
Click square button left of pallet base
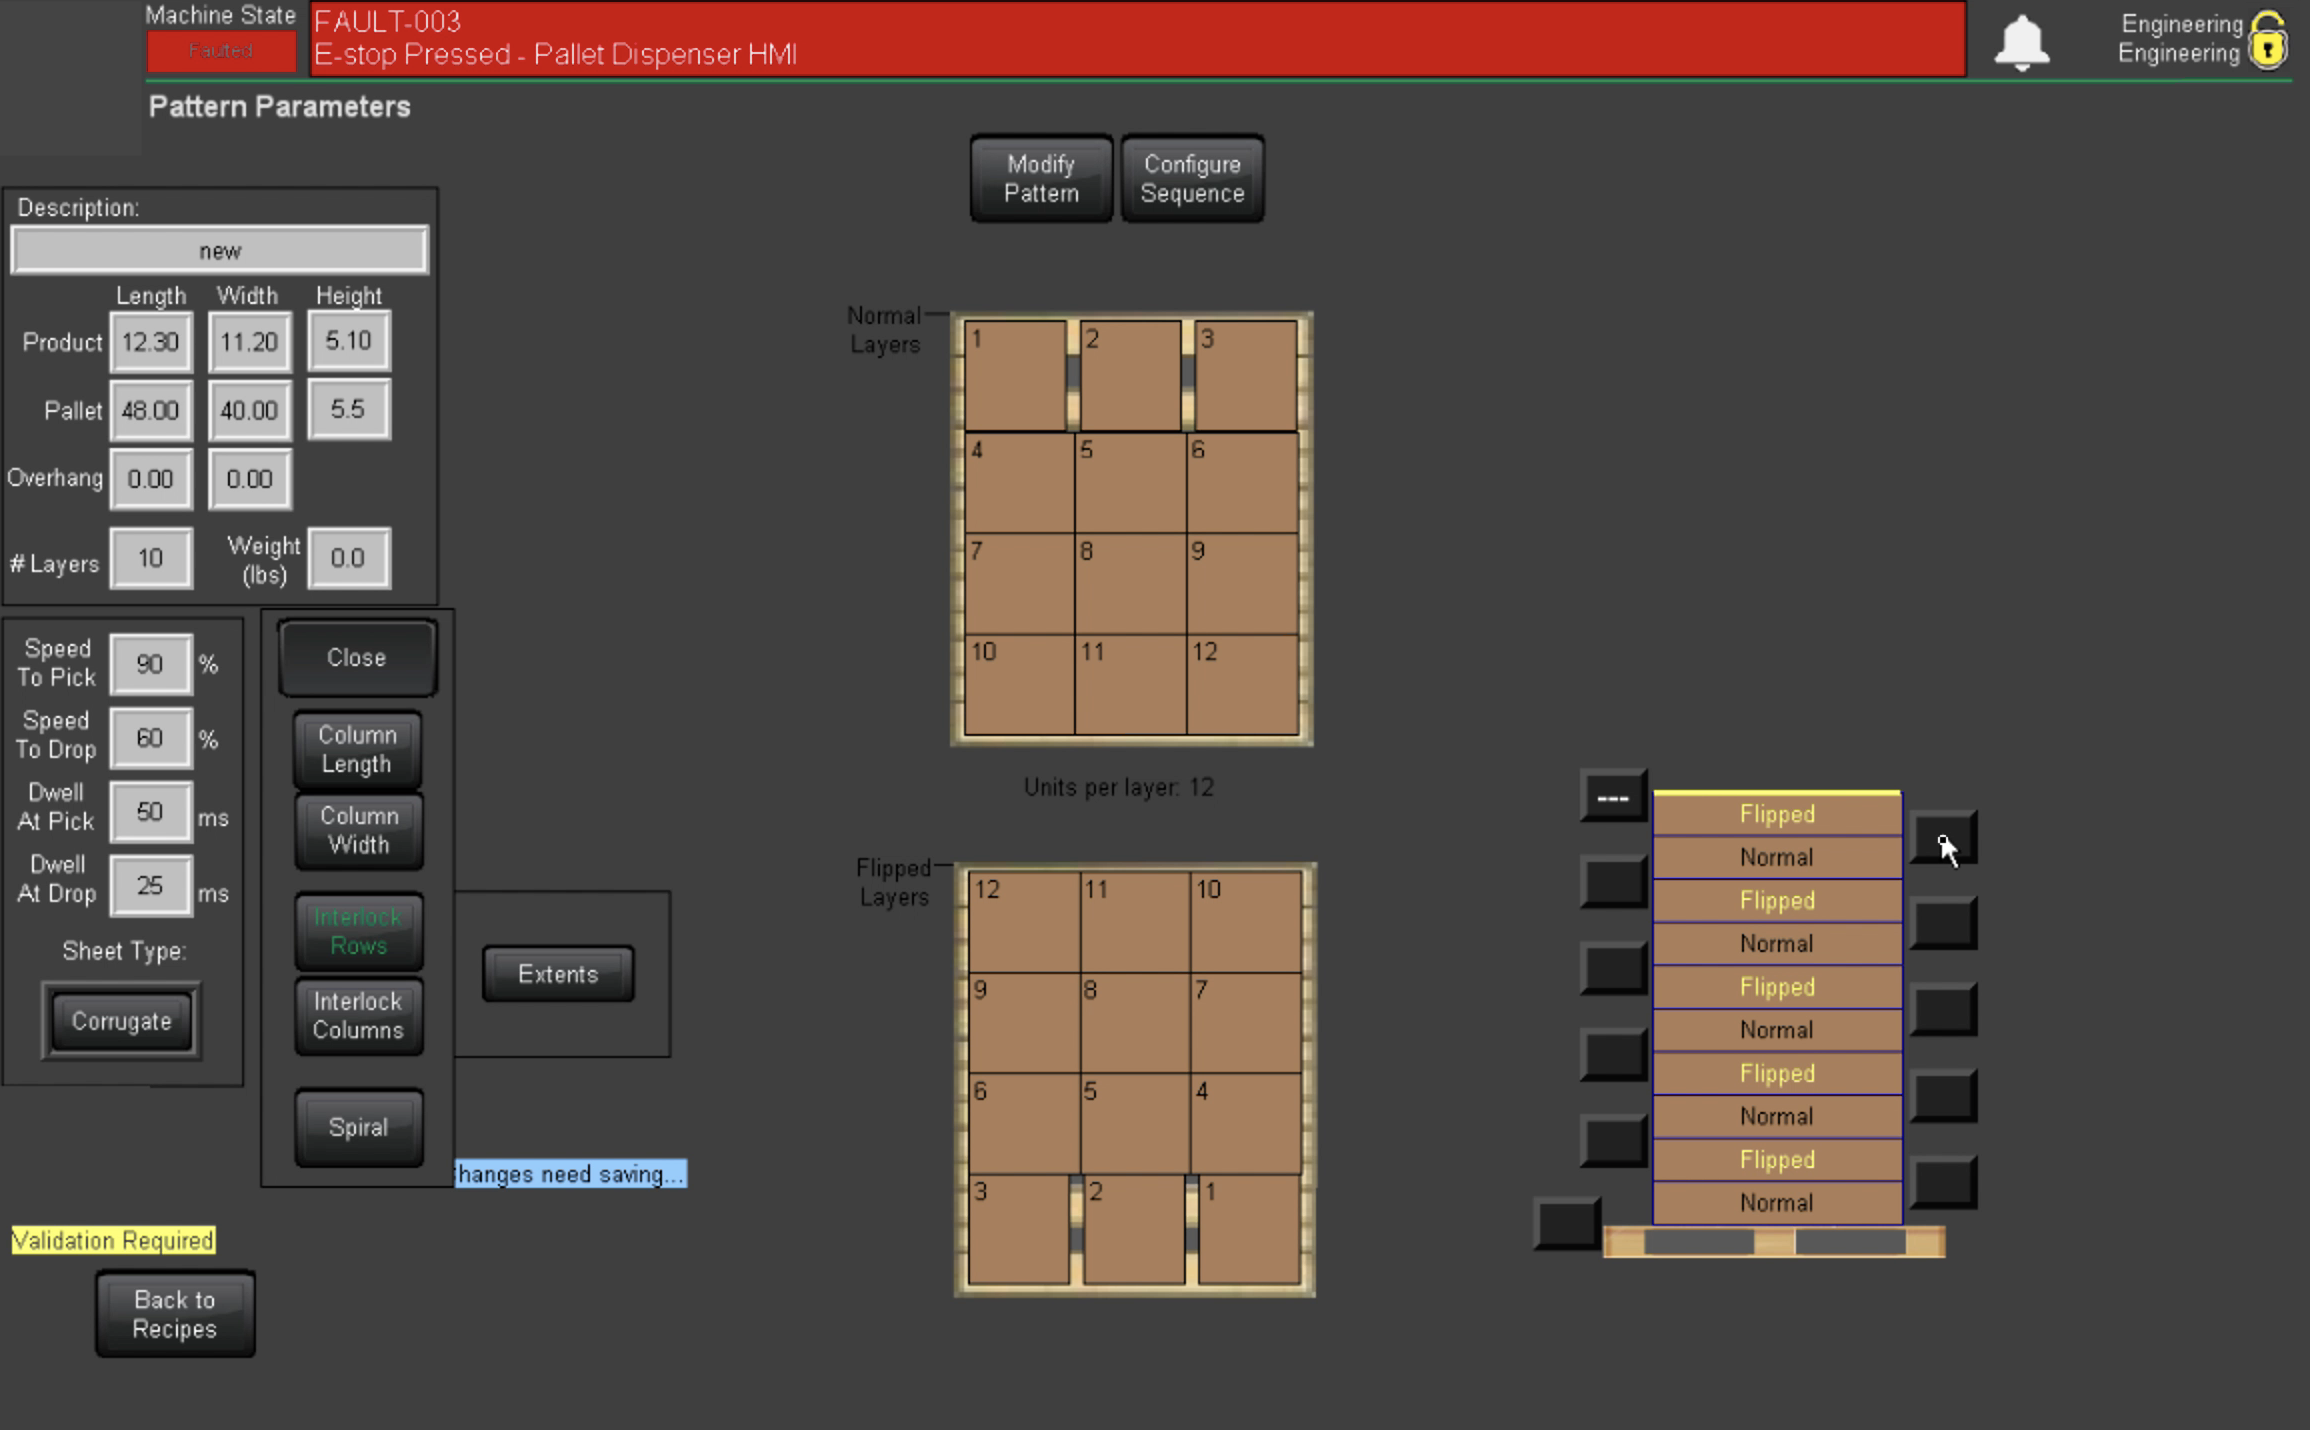(1566, 1223)
